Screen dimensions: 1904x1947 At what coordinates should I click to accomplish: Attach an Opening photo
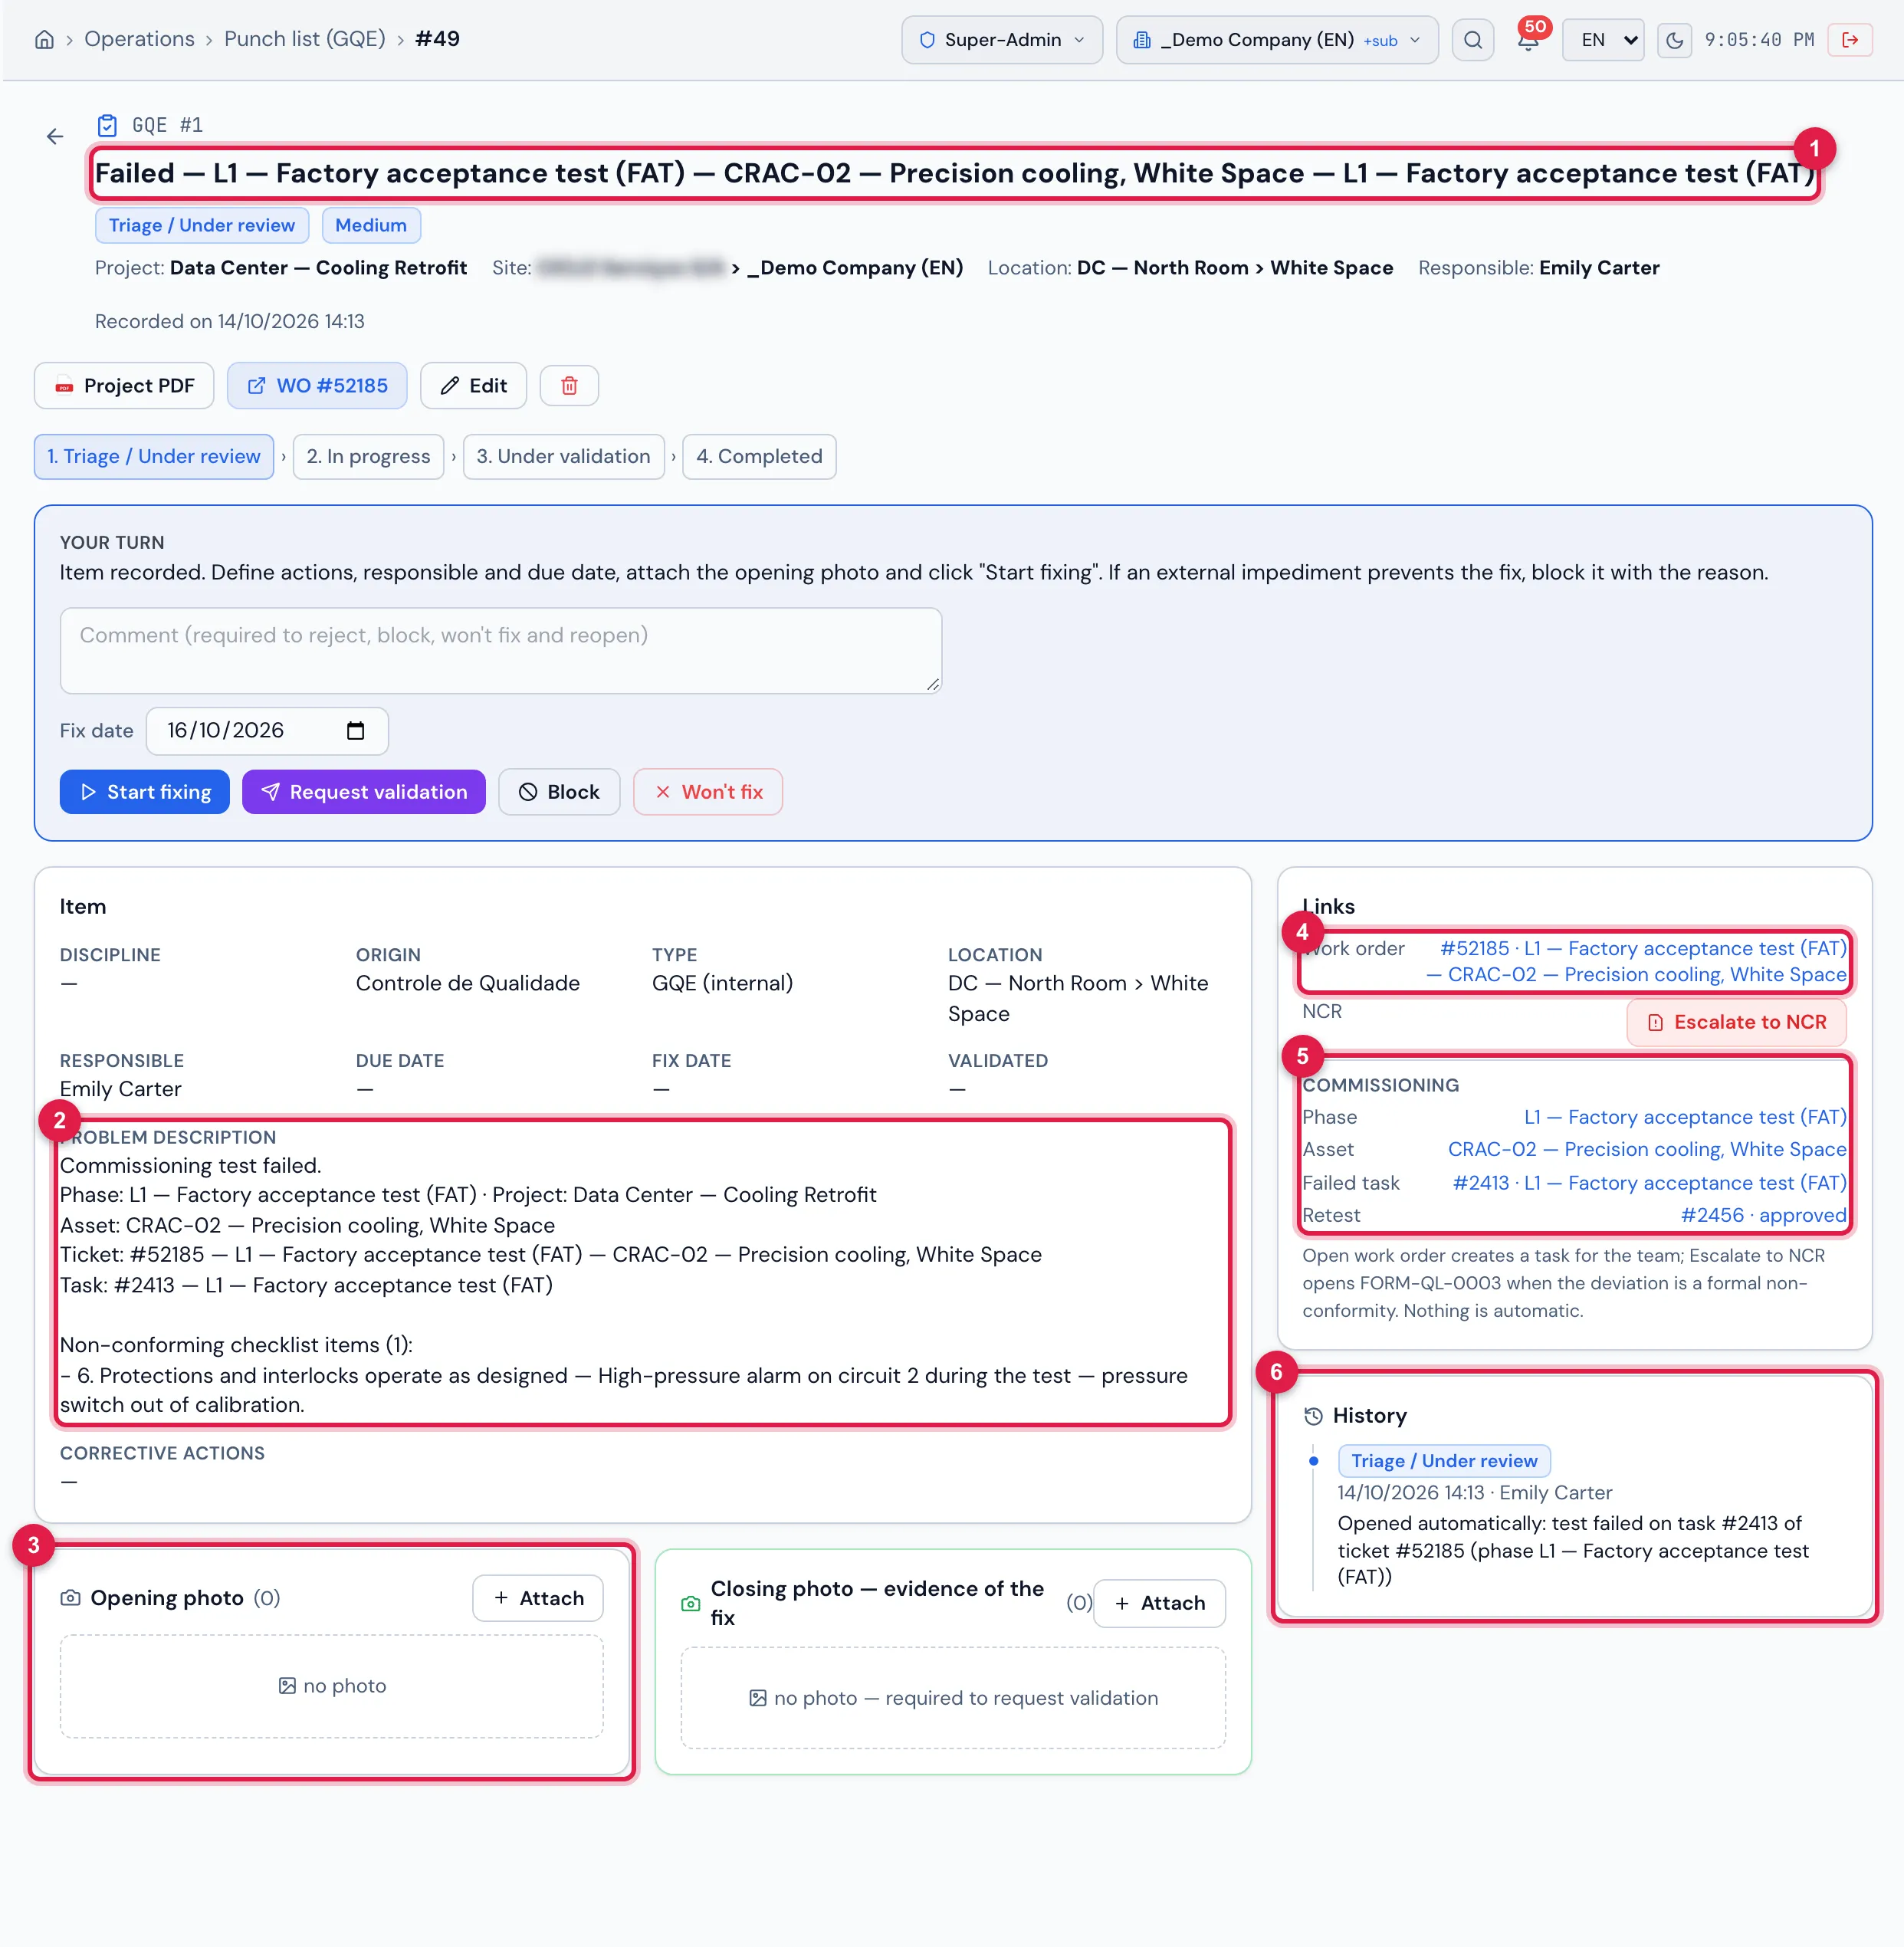click(x=537, y=1599)
